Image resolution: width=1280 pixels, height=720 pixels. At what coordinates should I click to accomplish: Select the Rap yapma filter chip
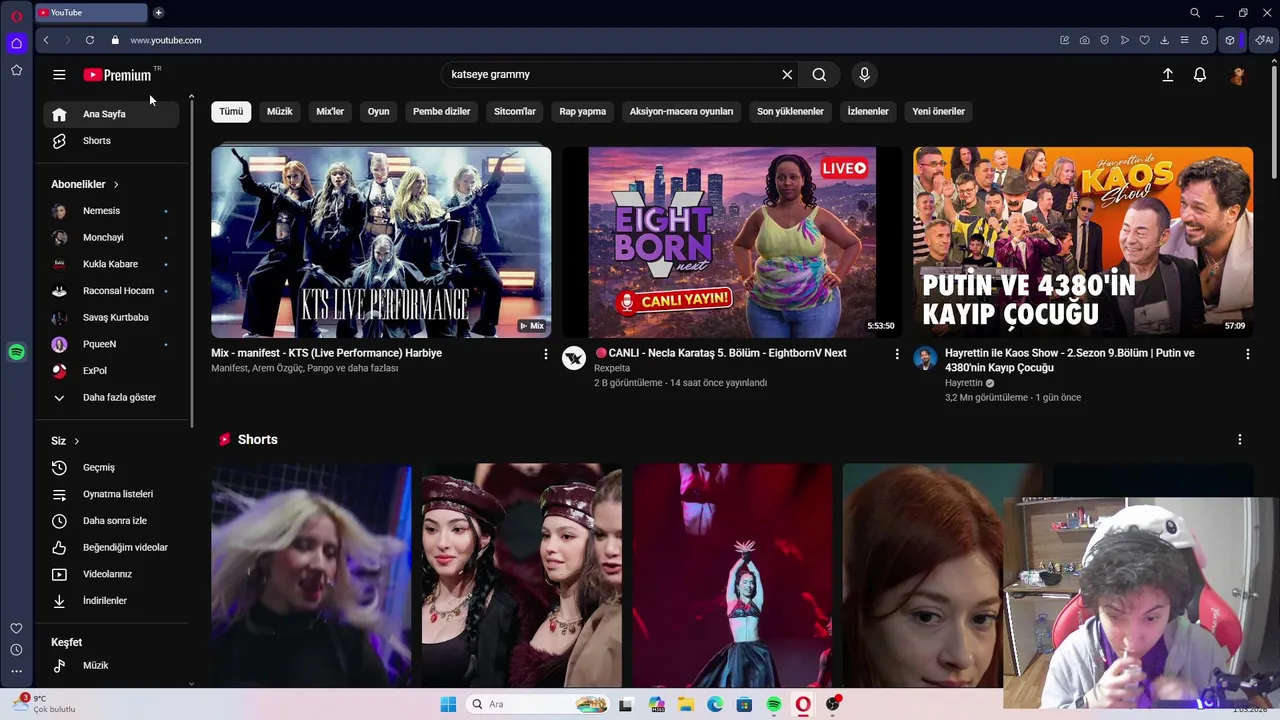pyautogui.click(x=583, y=111)
